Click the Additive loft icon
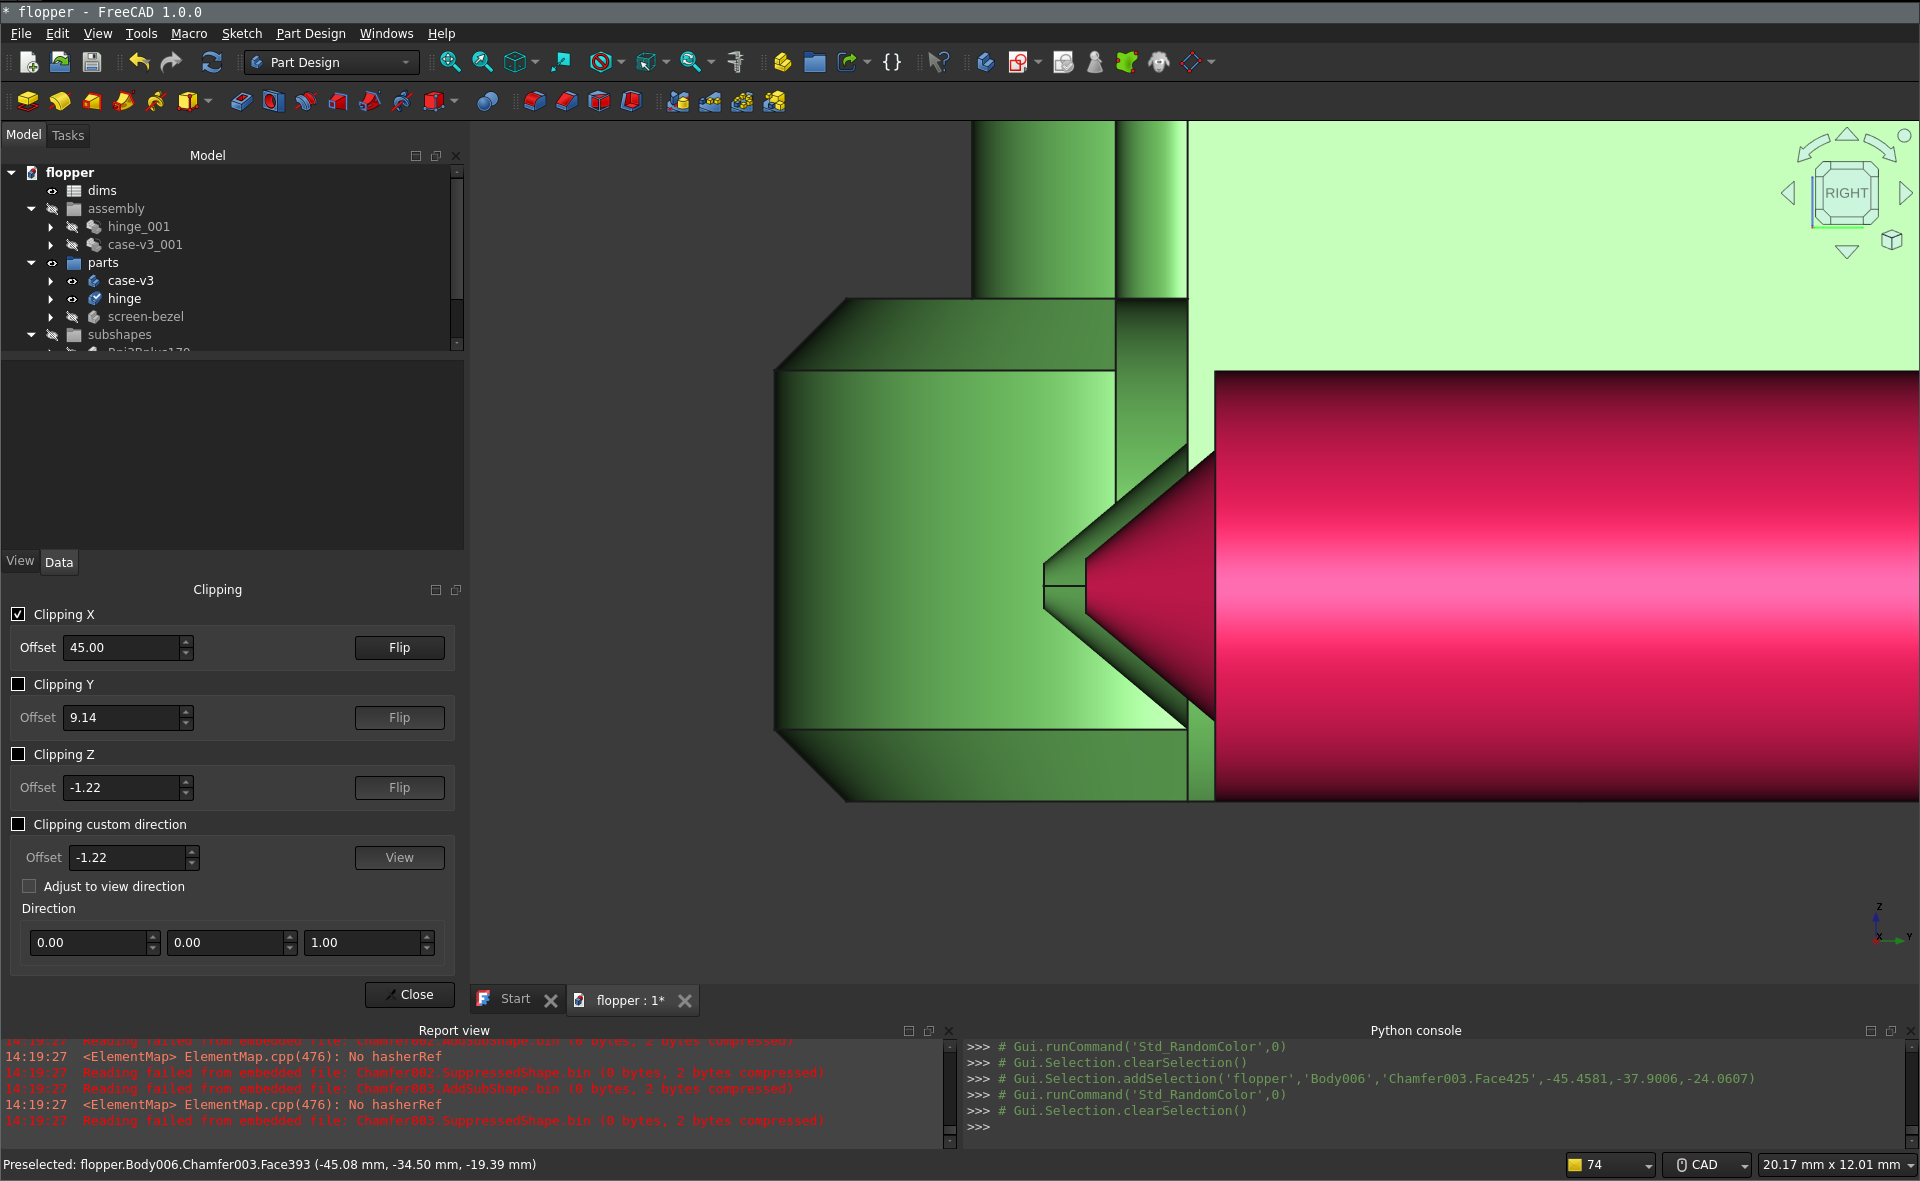This screenshot has height=1181, width=1920. (92, 101)
